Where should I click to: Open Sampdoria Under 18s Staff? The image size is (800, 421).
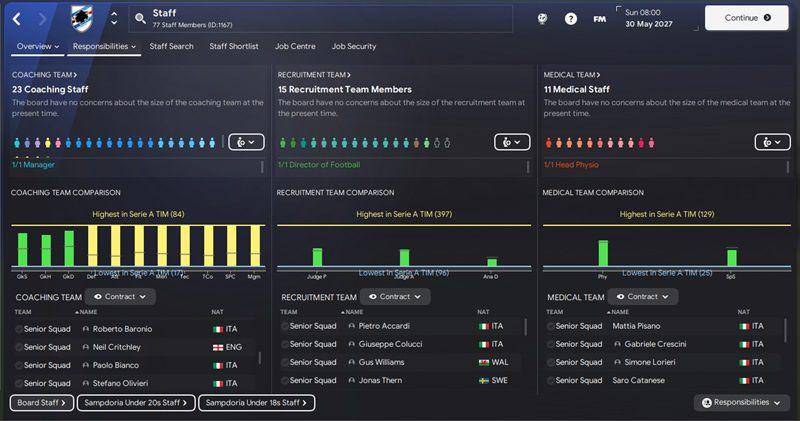click(x=257, y=403)
